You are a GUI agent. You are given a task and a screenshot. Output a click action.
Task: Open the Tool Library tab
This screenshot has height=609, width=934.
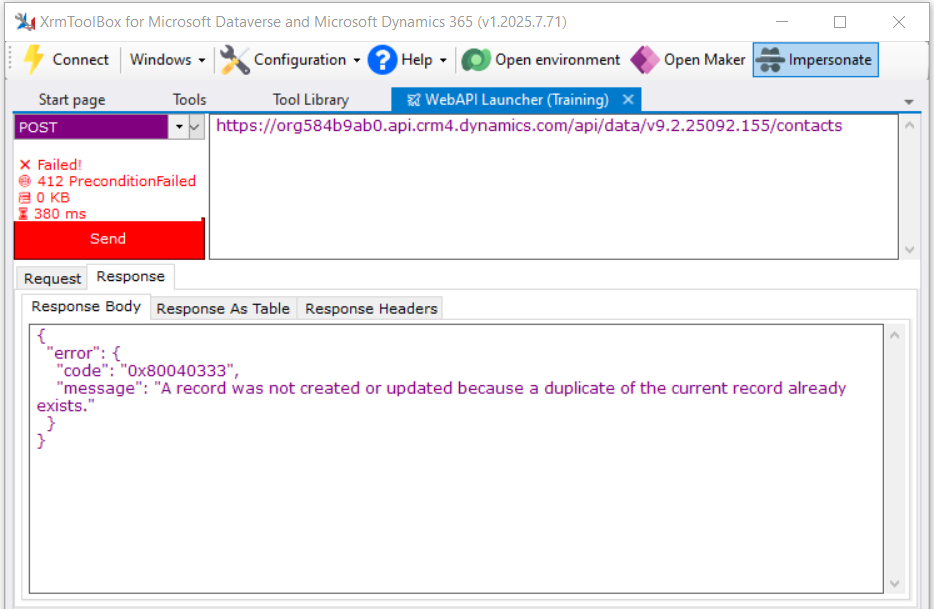pyautogui.click(x=310, y=99)
